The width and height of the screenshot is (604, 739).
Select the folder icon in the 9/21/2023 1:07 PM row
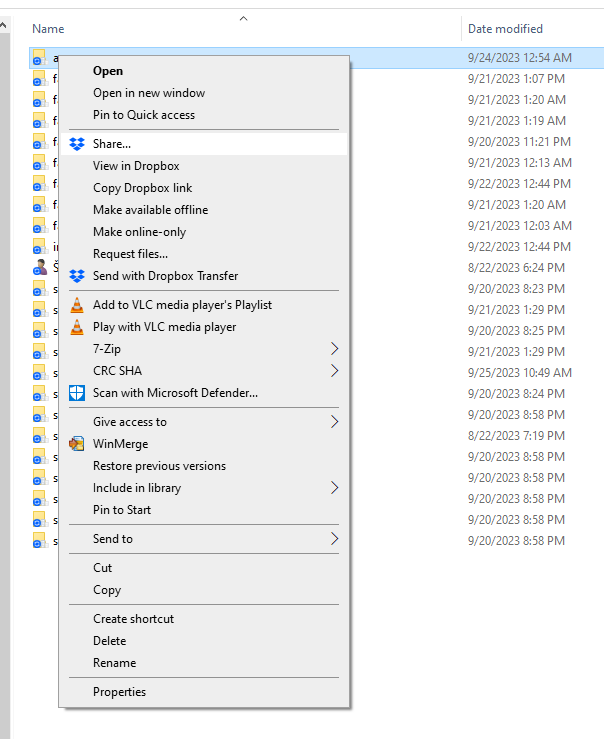pyautogui.click(x=40, y=78)
